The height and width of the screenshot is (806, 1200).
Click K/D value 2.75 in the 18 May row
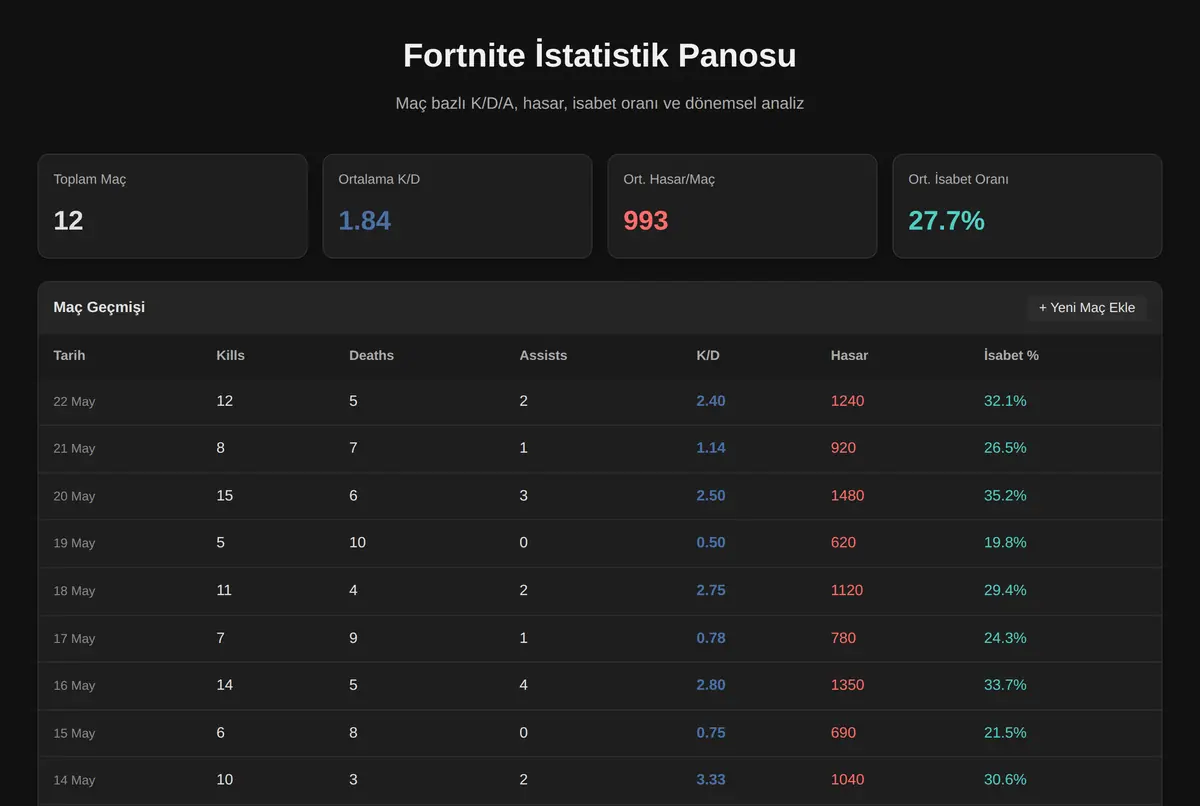(x=711, y=590)
